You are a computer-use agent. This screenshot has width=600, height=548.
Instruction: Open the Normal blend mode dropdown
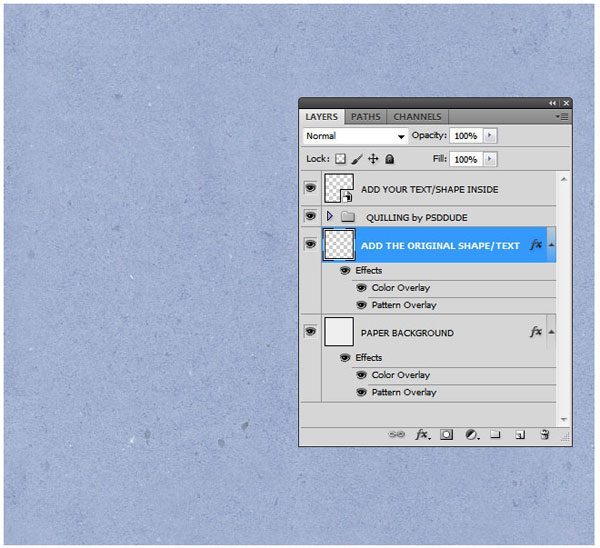tap(355, 136)
